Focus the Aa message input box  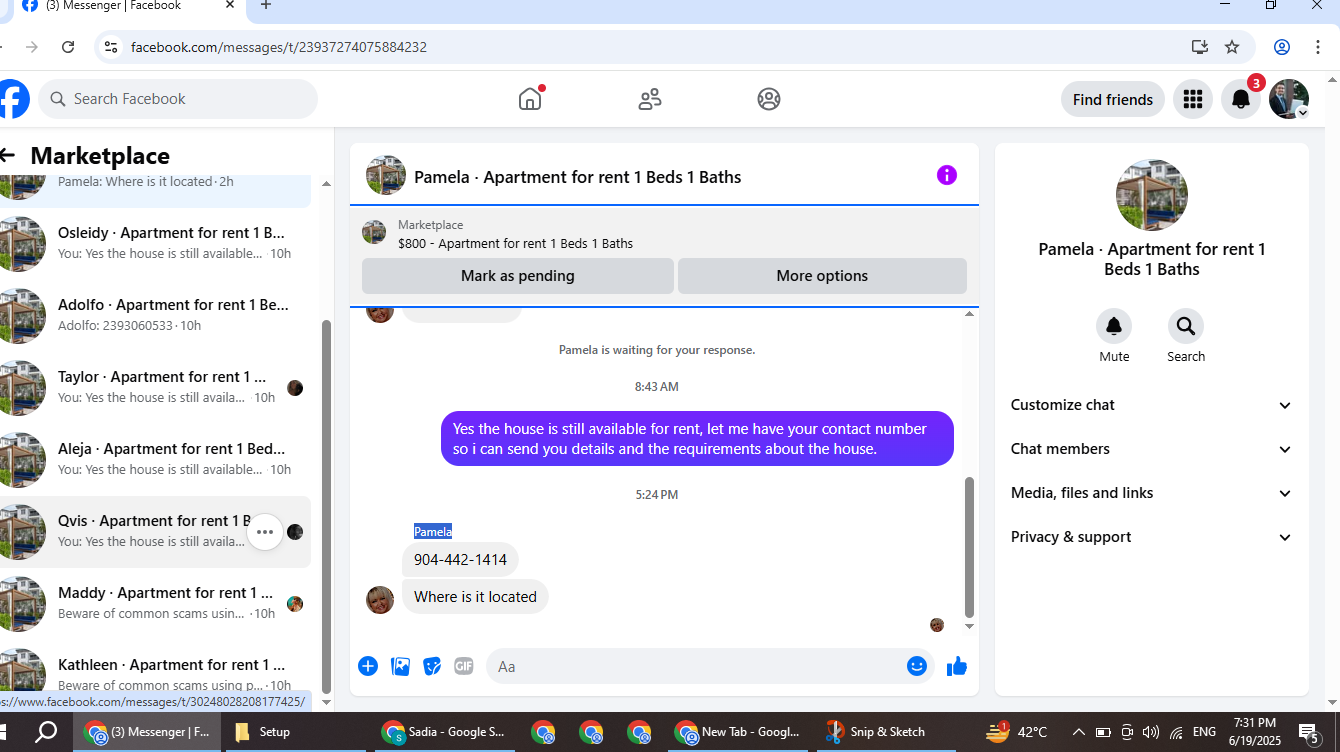click(x=710, y=666)
